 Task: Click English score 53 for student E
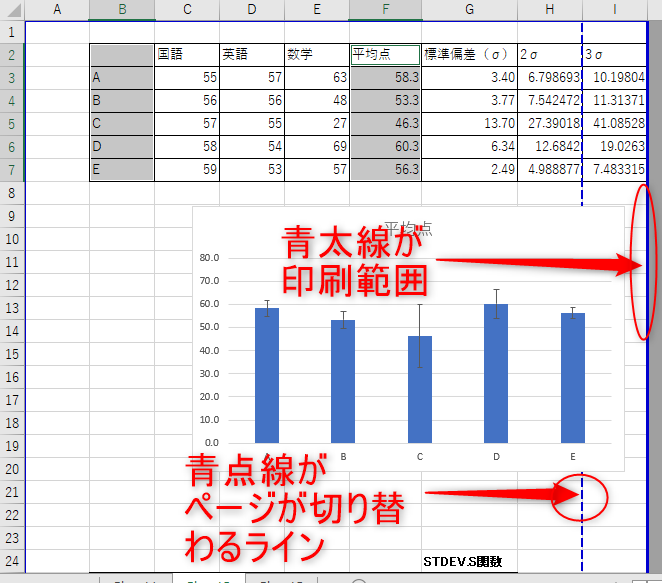tap(252, 170)
